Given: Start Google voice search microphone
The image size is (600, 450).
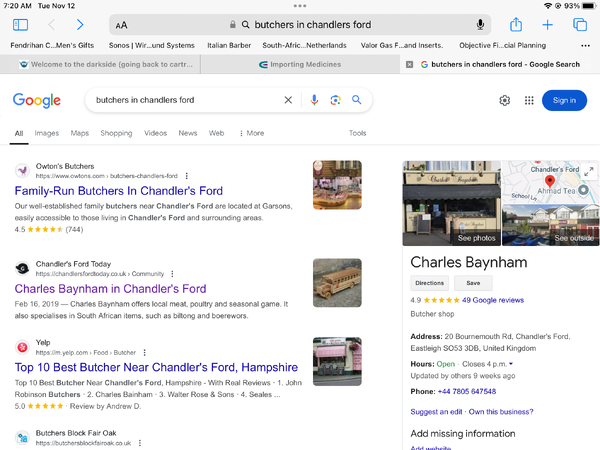Looking at the screenshot, I should tap(314, 100).
